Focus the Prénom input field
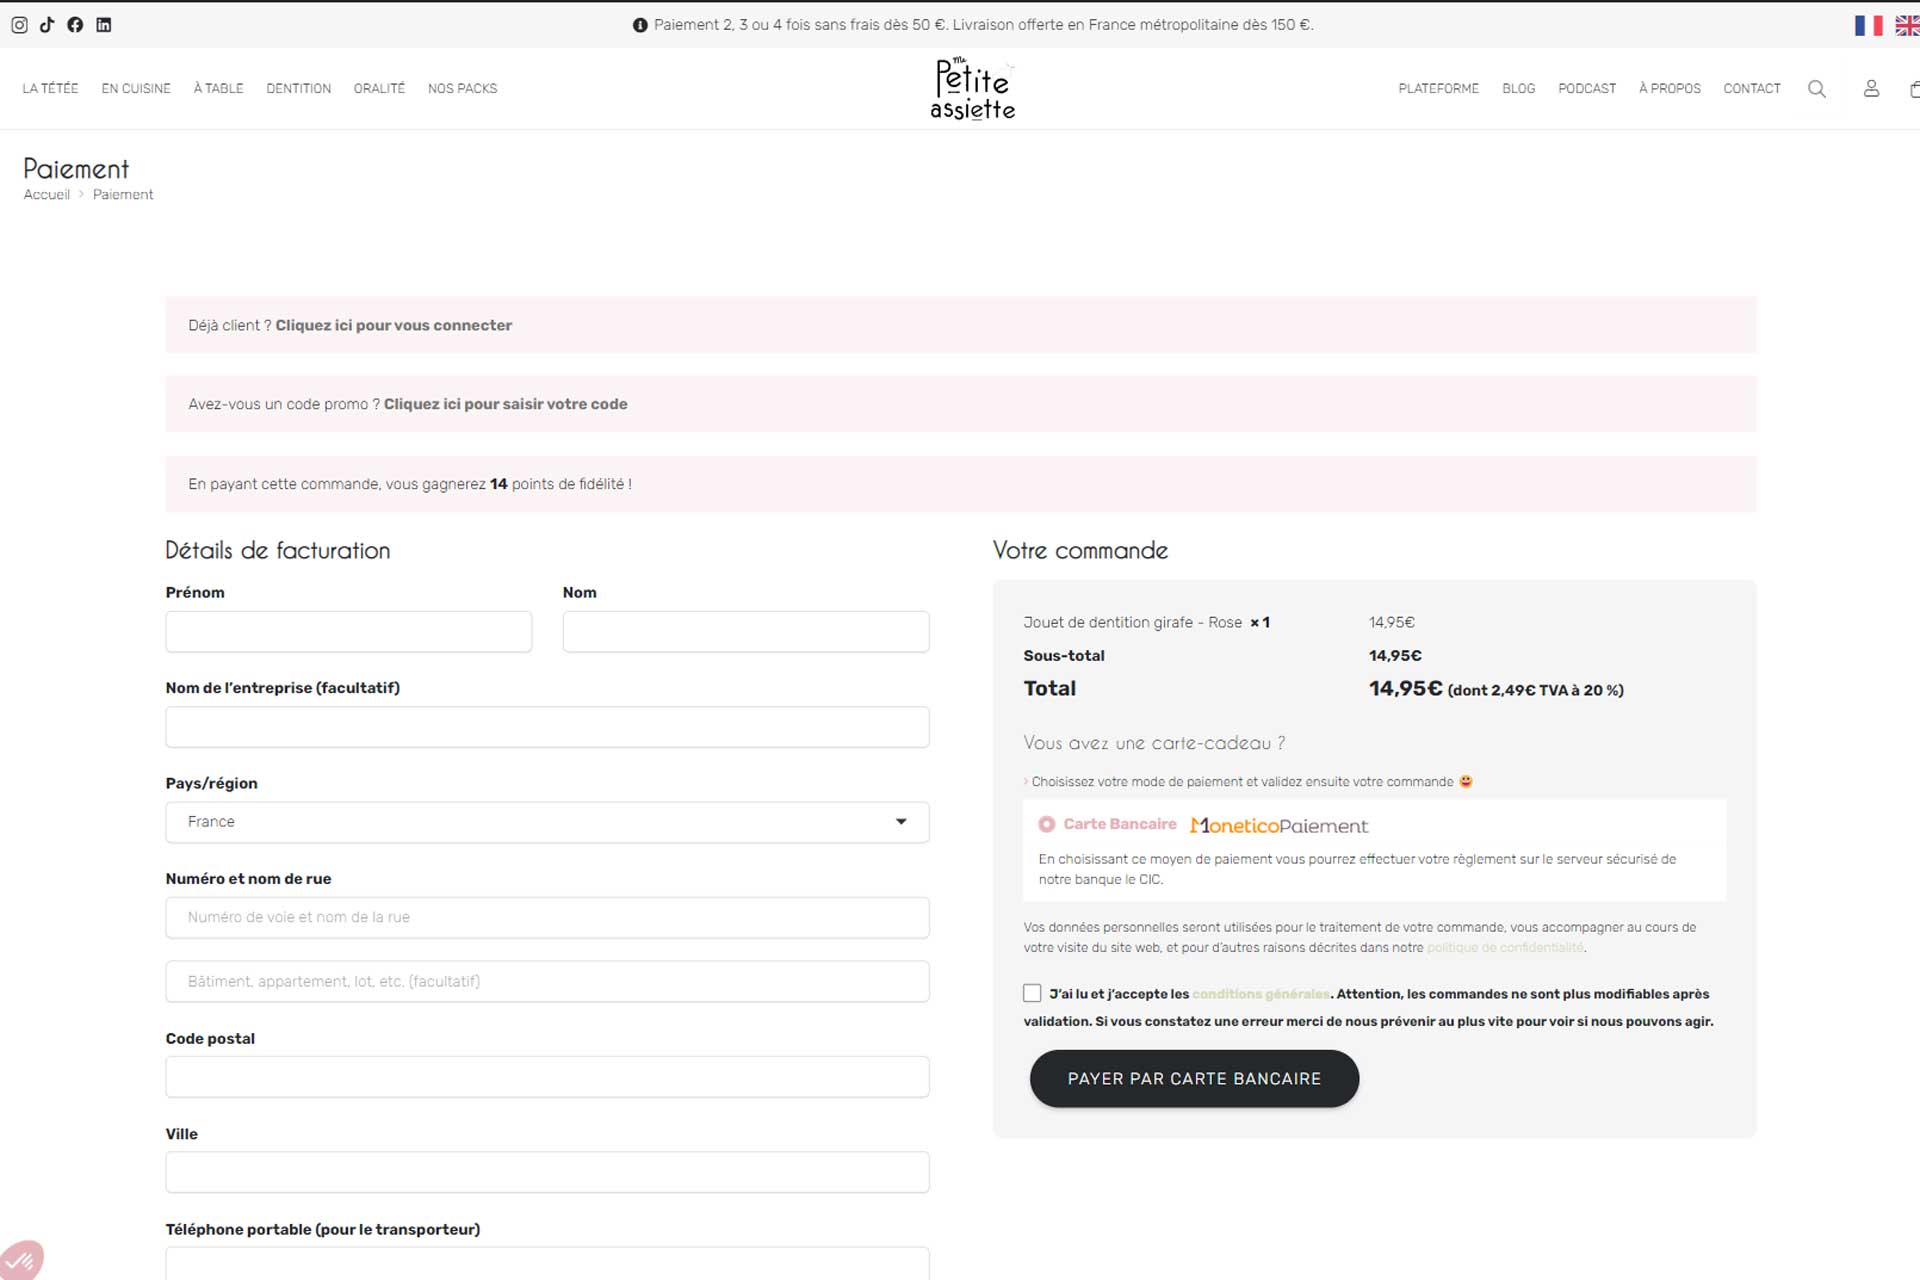The width and height of the screenshot is (1920, 1280). (x=348, y=632)
